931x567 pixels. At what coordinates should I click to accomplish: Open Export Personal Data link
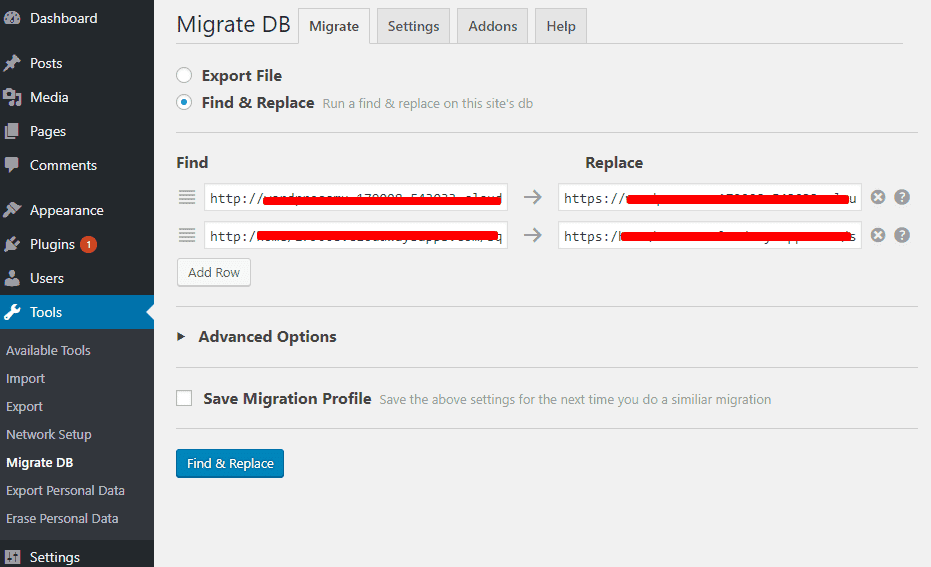(65, 490)
